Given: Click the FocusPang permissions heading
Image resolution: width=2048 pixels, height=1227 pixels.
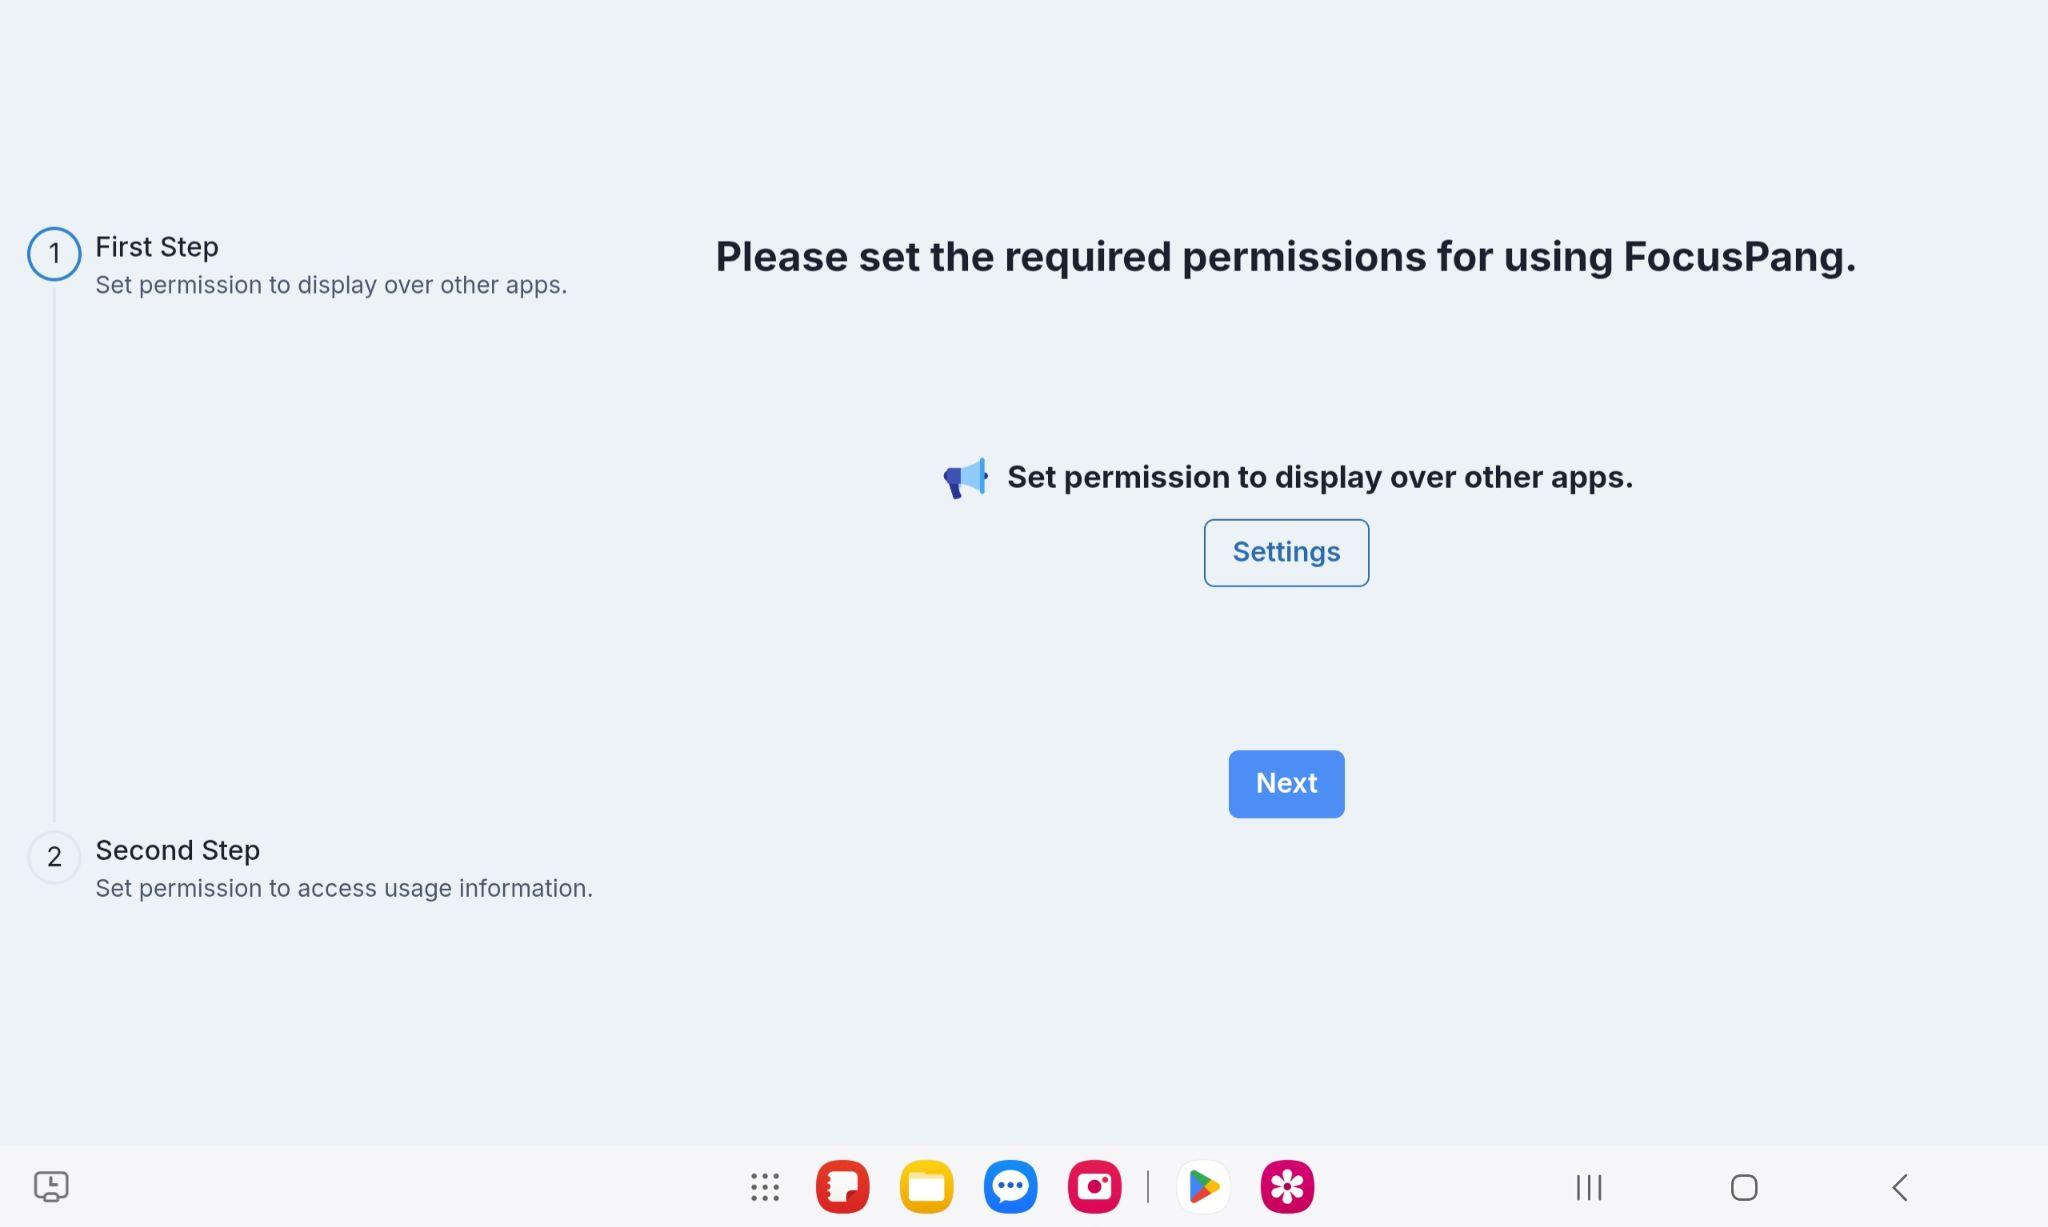Looking at the screenshot, I should 1285,257.
